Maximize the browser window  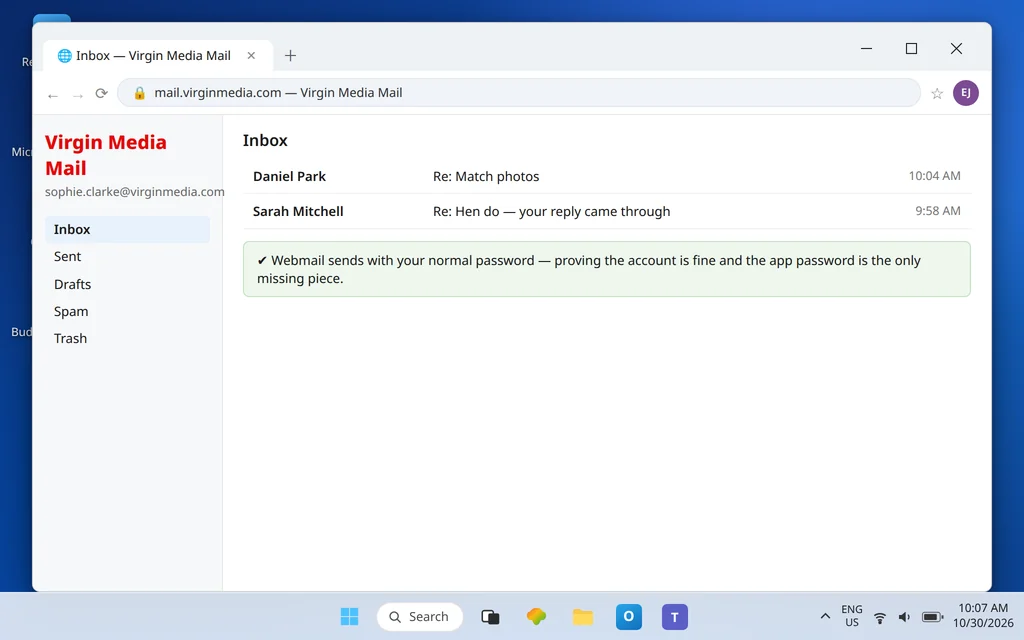(911, 48)
